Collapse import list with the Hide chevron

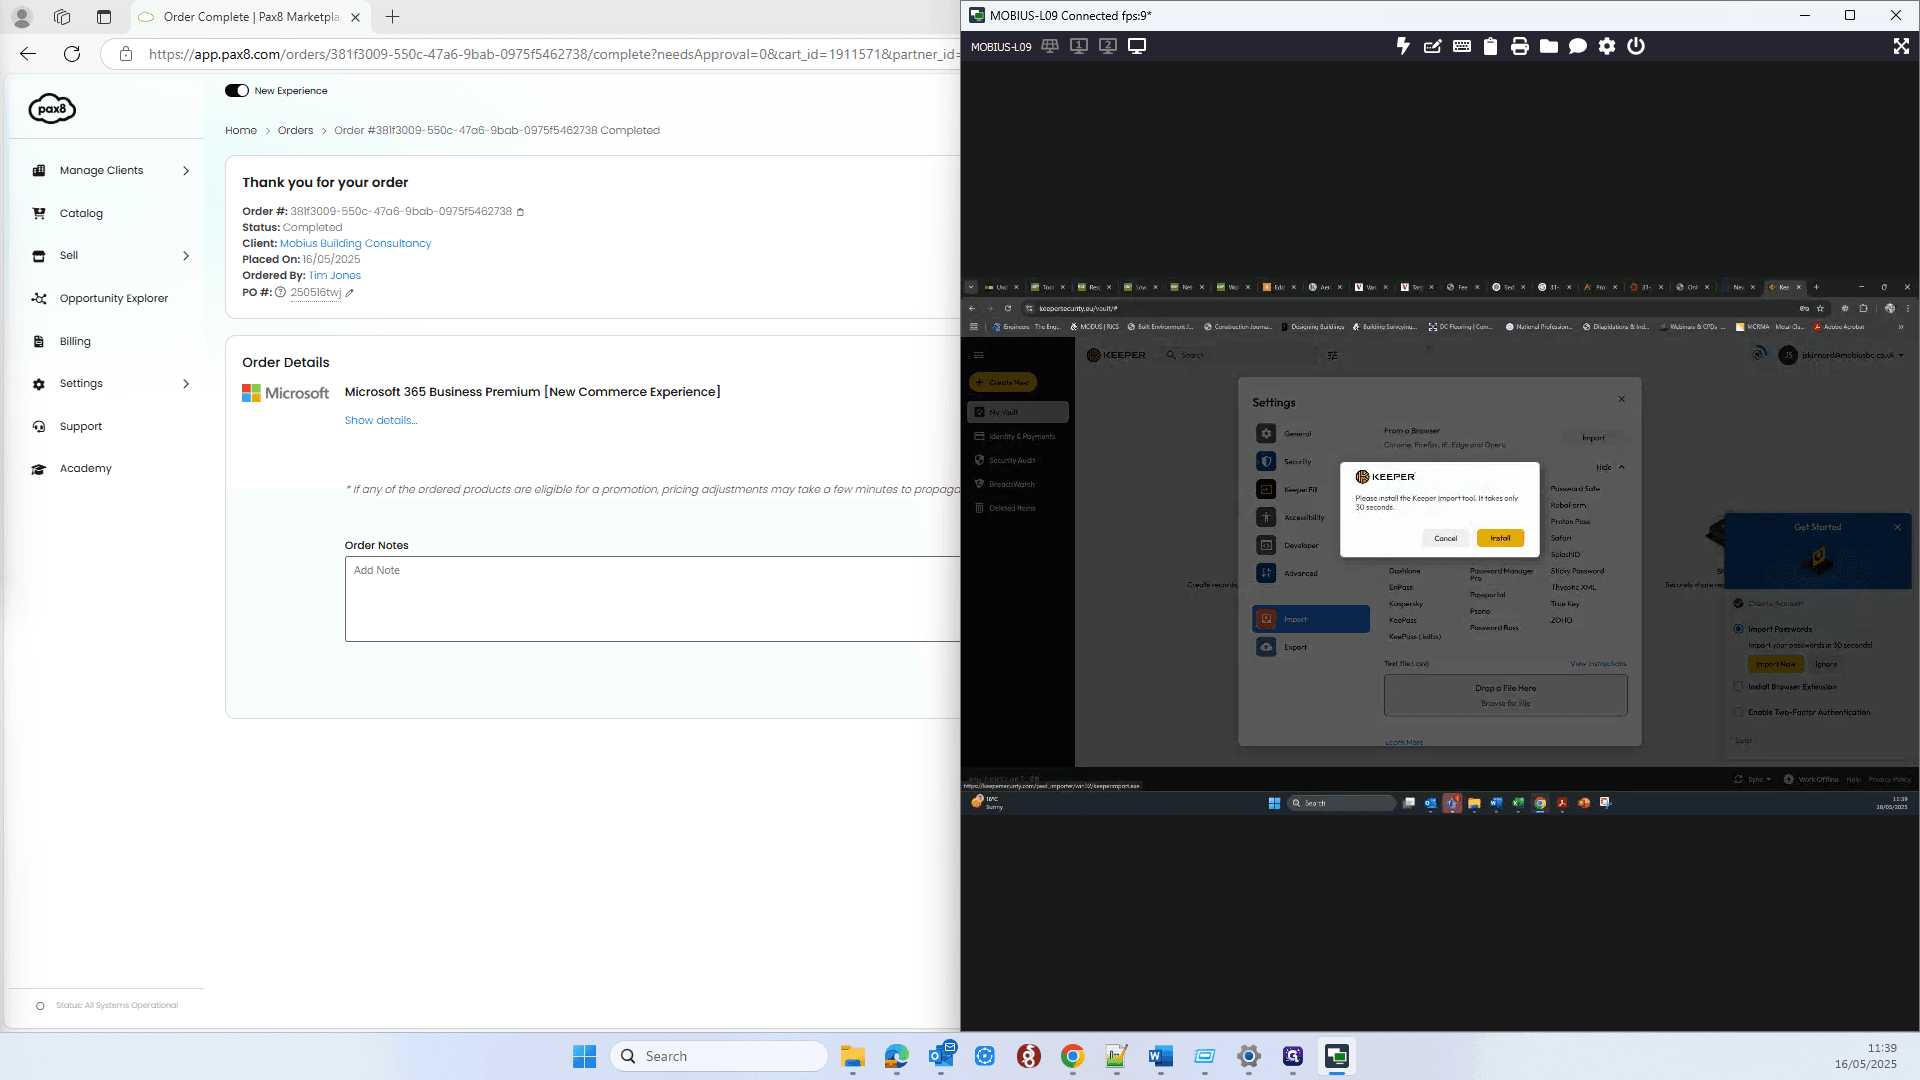[1621, 467]
